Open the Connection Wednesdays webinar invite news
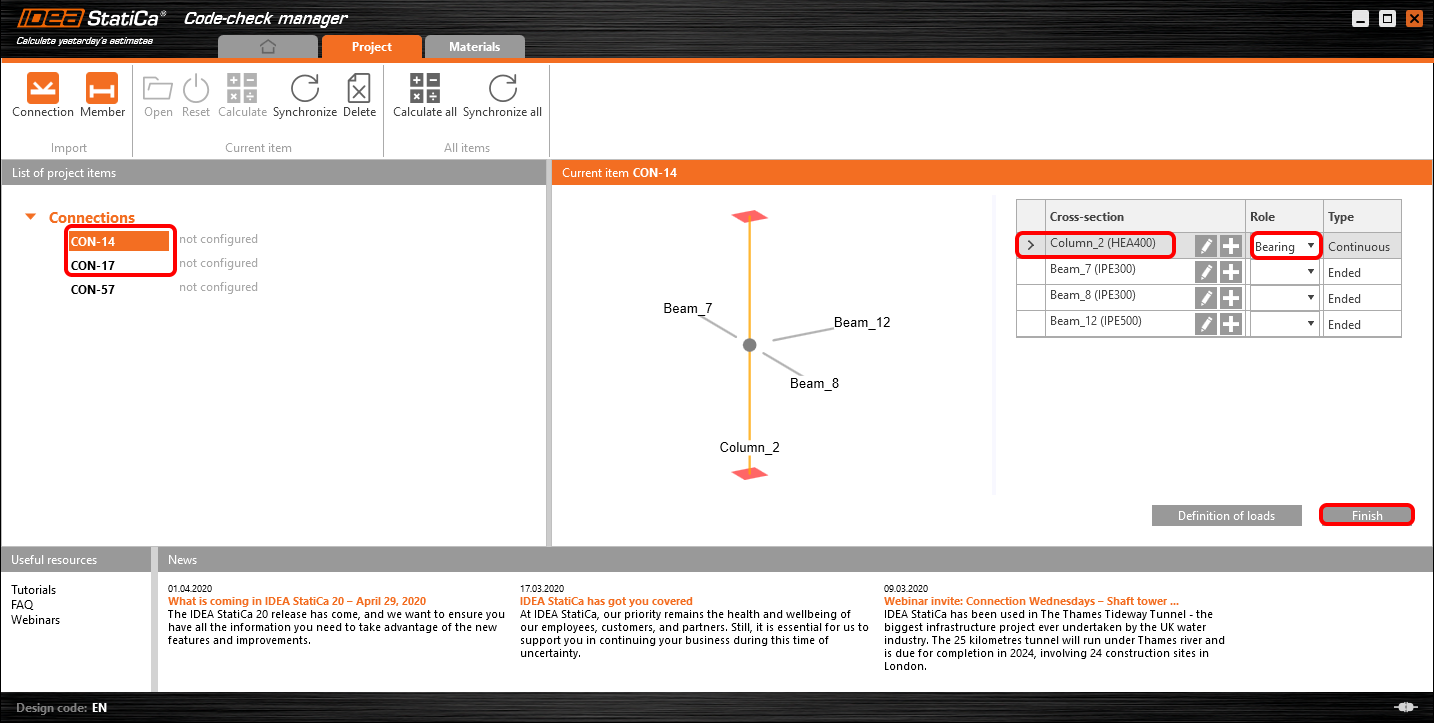This screenshot has width=1434, height=723. click(x=1031, y=601)
